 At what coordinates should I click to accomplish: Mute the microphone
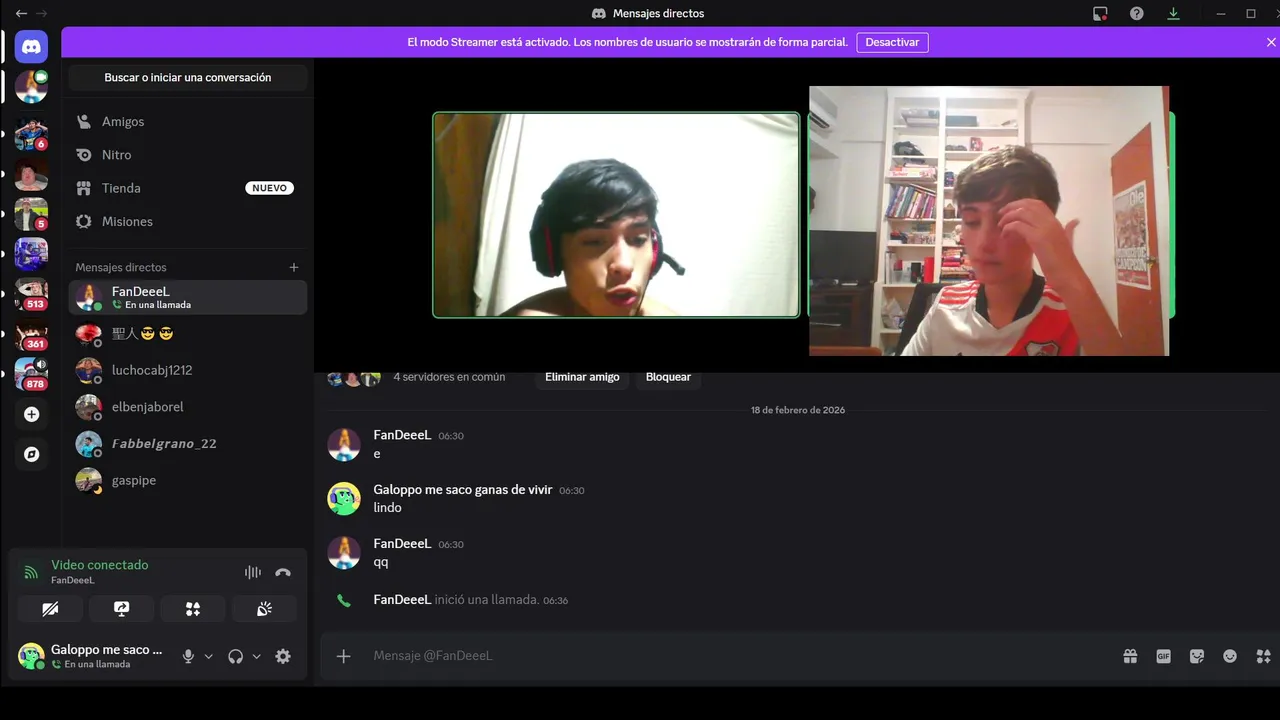click(188, 656)
